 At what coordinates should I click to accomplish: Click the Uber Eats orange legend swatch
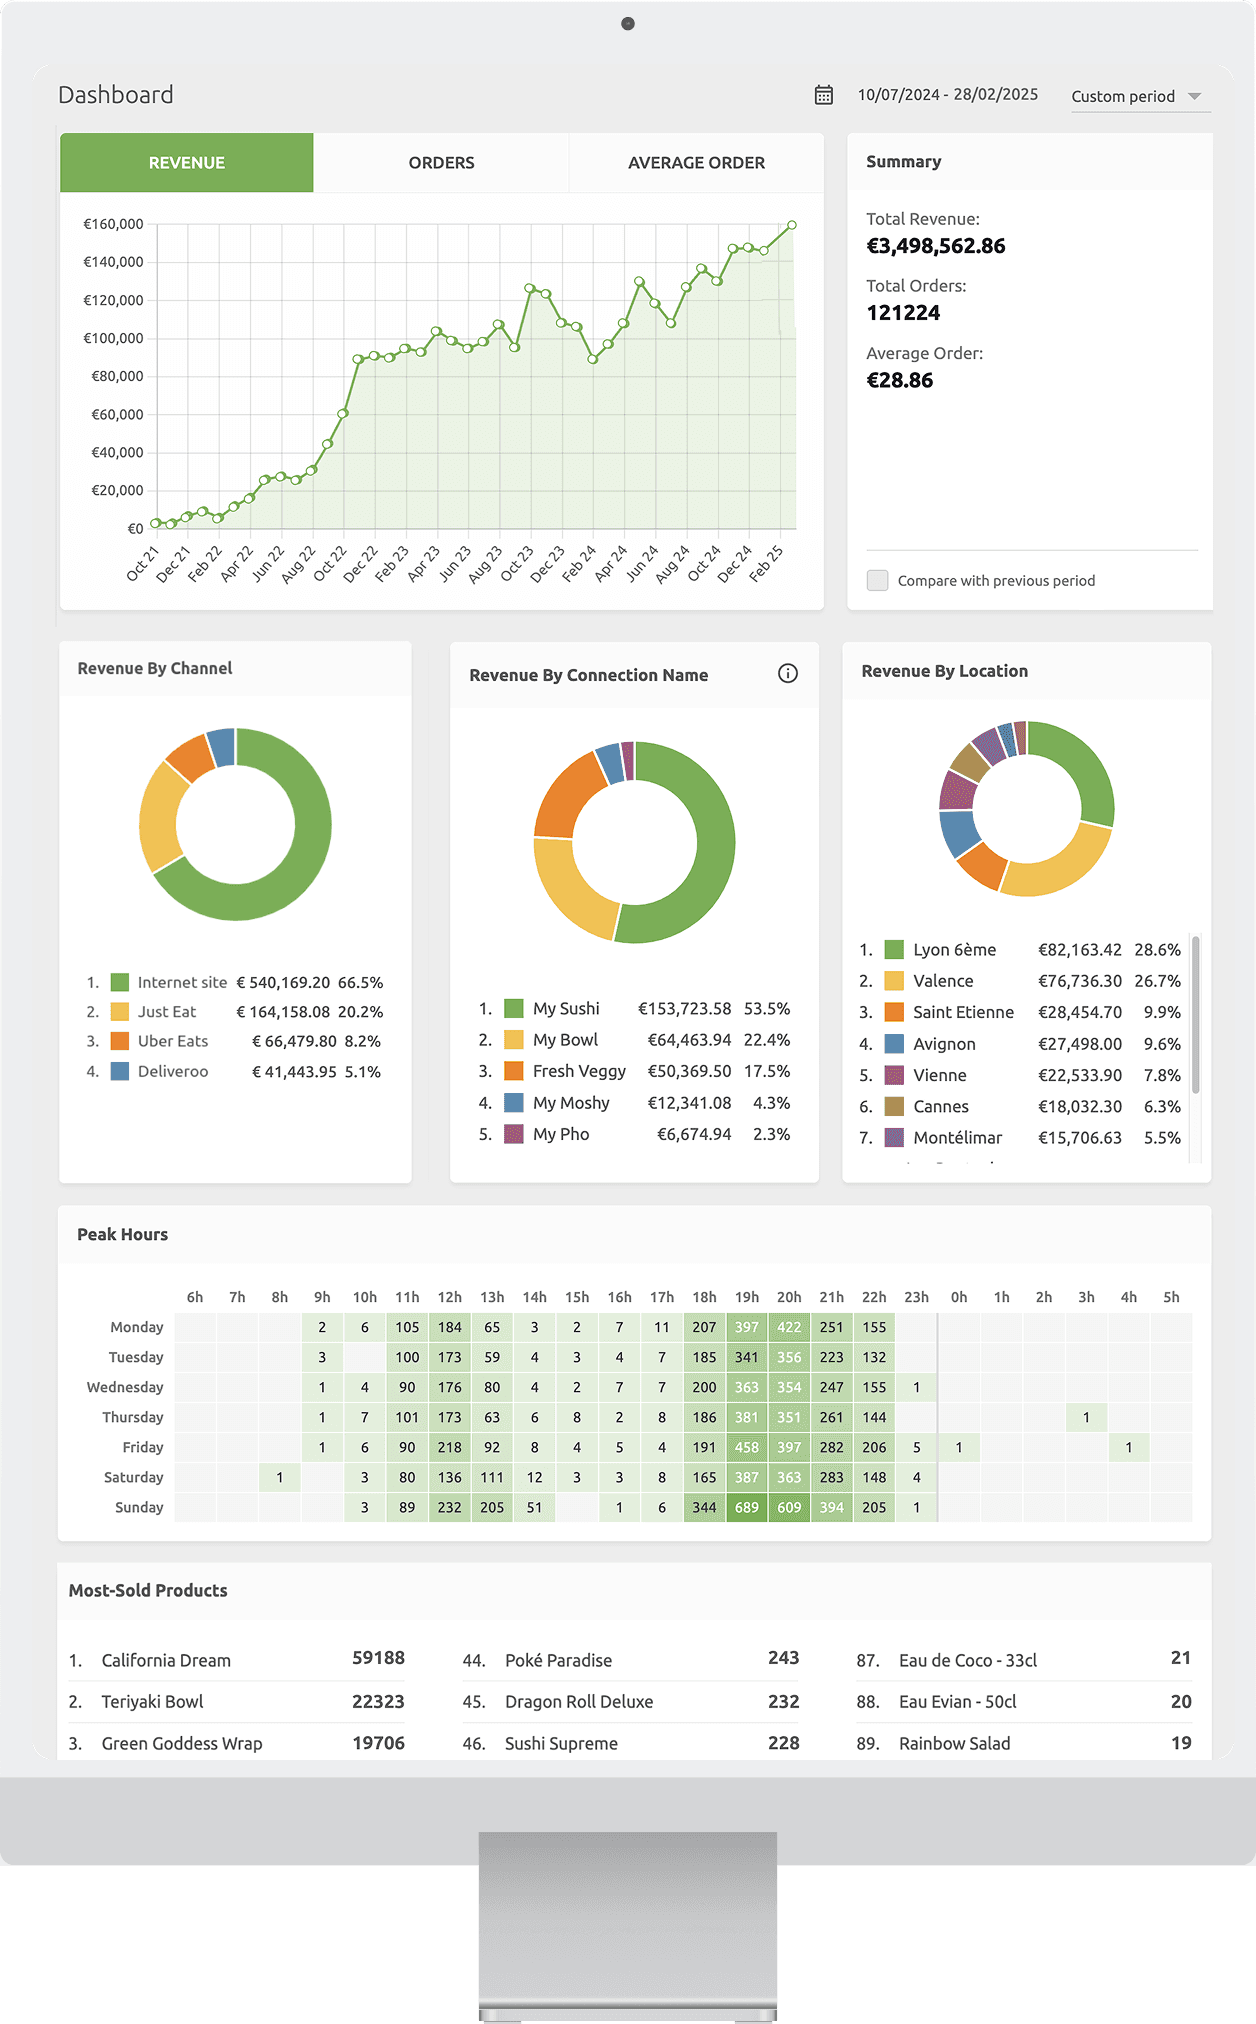click(x=120, y=1041)
